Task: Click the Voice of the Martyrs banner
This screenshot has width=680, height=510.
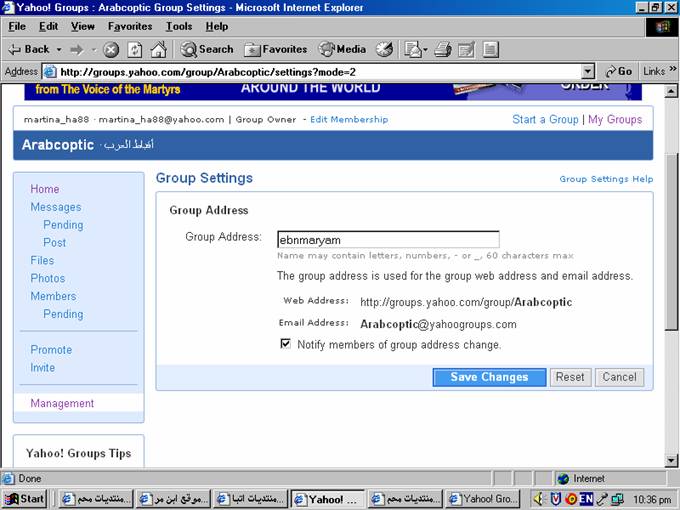Action: (333, 92)
